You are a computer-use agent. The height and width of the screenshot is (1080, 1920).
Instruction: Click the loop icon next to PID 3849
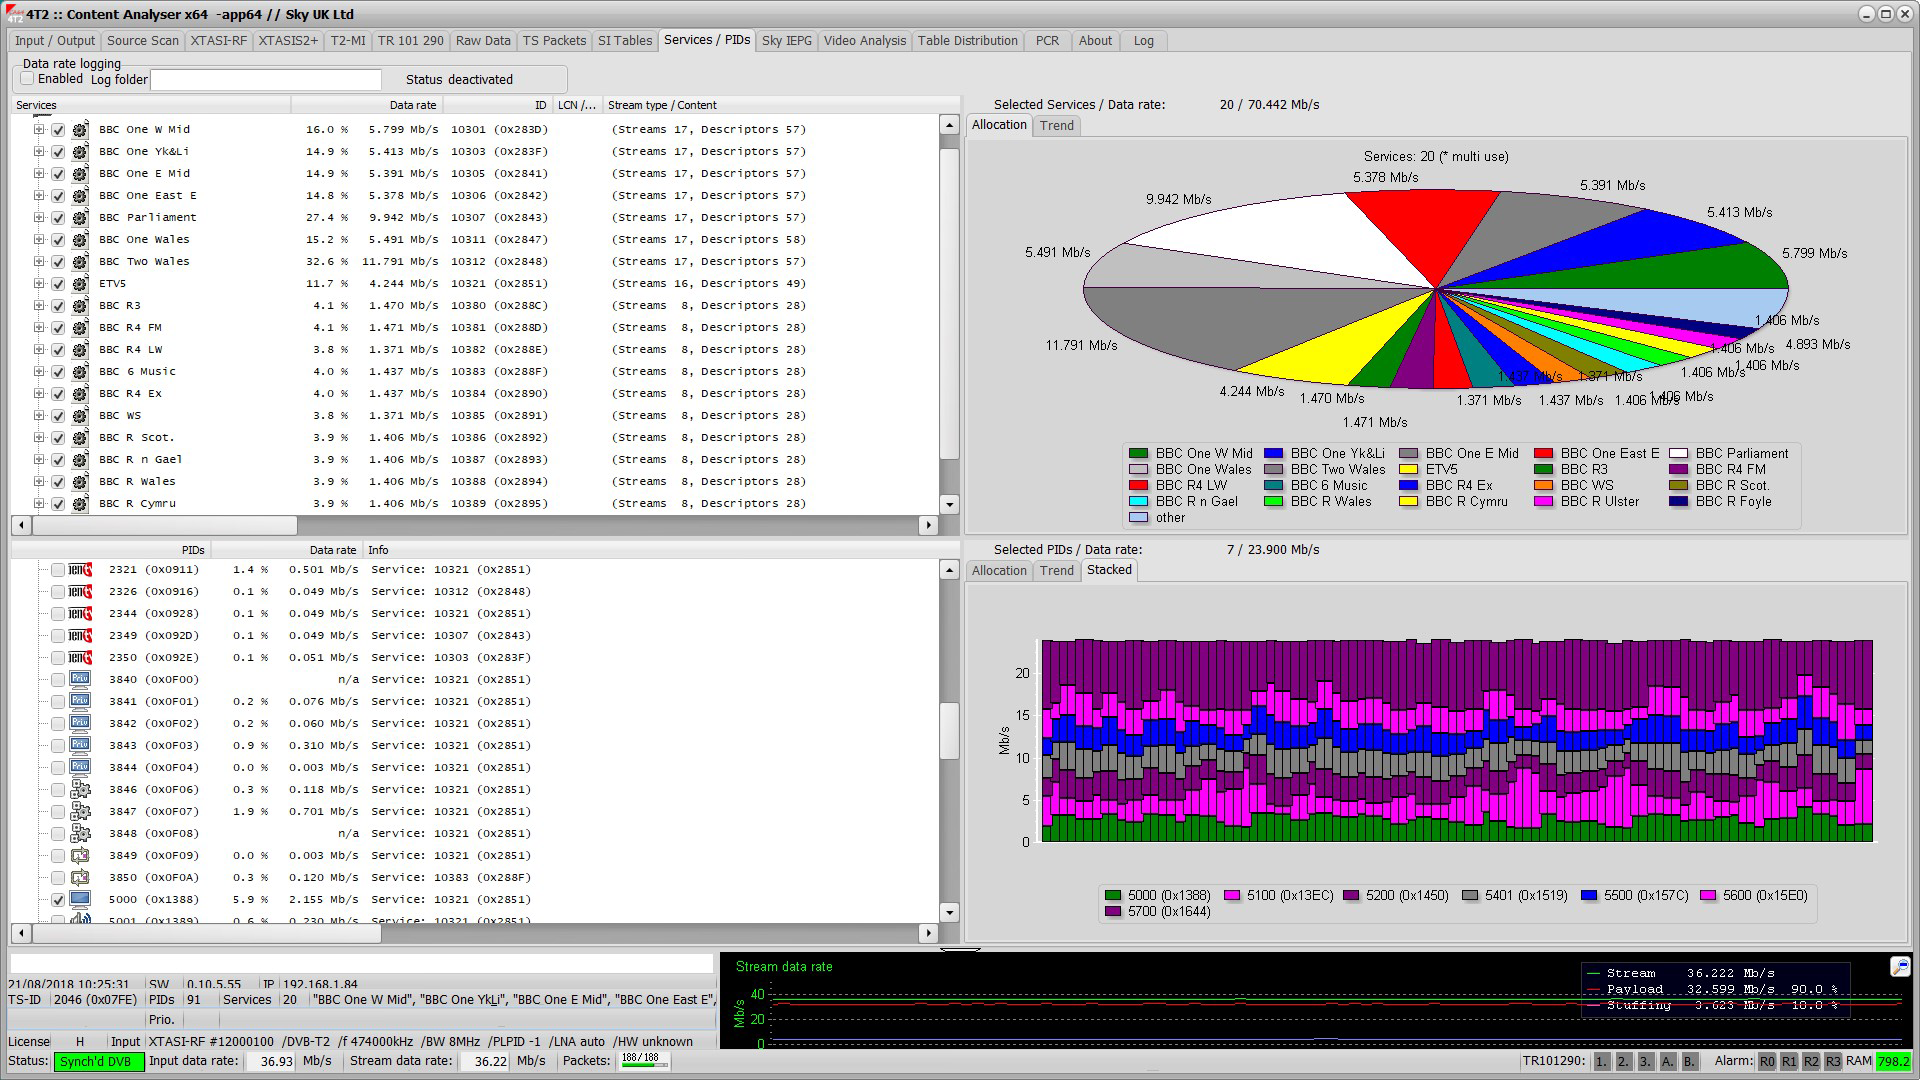[x=80, y=855]
